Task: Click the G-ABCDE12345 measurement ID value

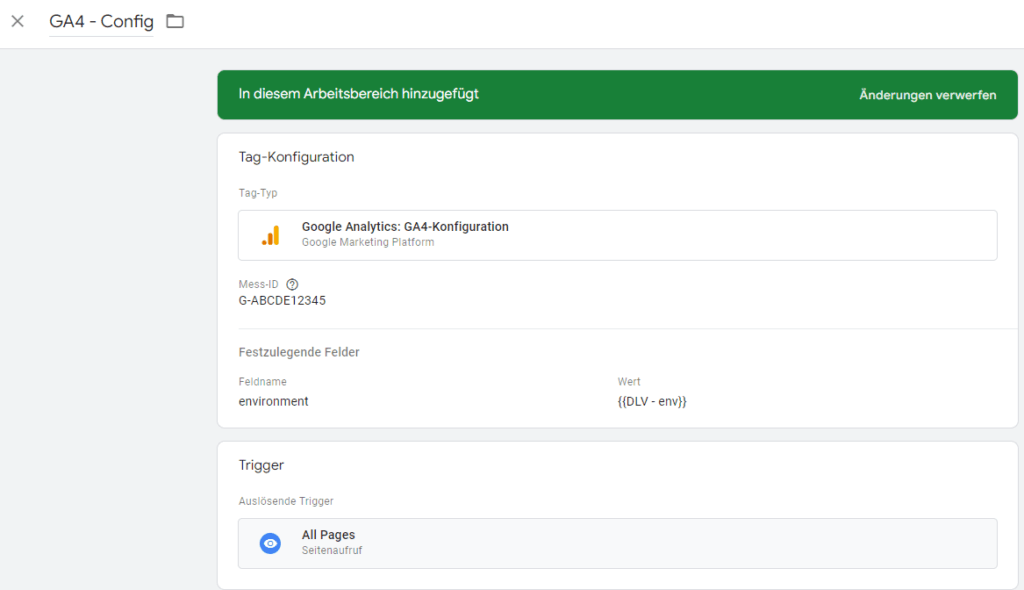Action: point(282,300)
